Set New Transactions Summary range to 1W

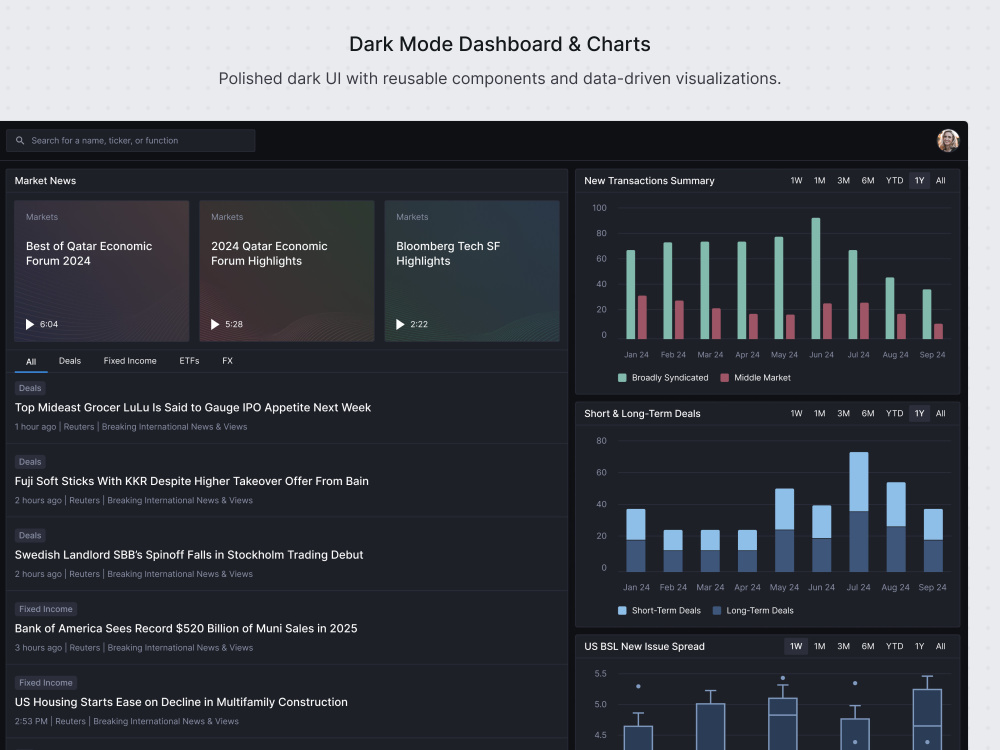coord(797,180)
